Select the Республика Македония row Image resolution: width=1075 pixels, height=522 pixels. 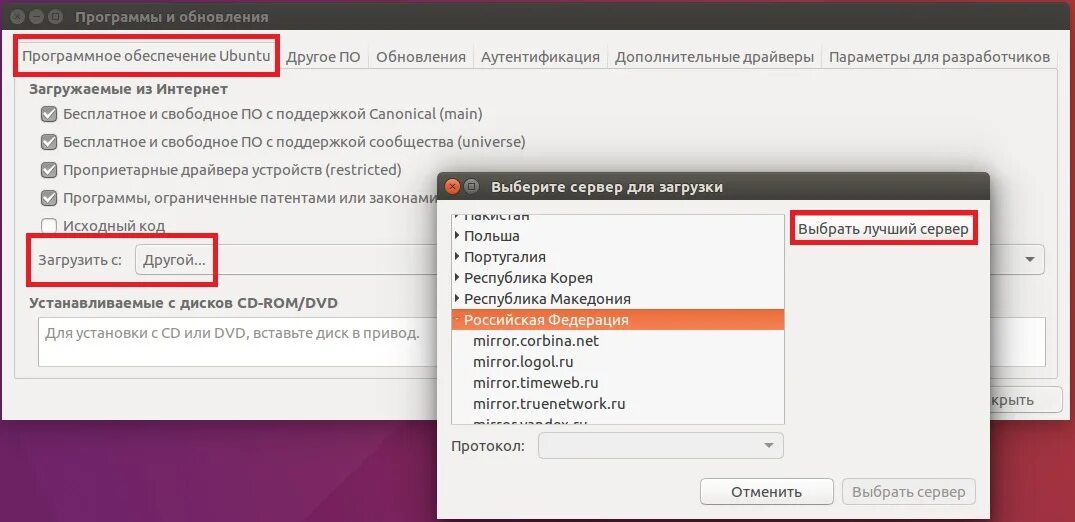tap(618, 299)
